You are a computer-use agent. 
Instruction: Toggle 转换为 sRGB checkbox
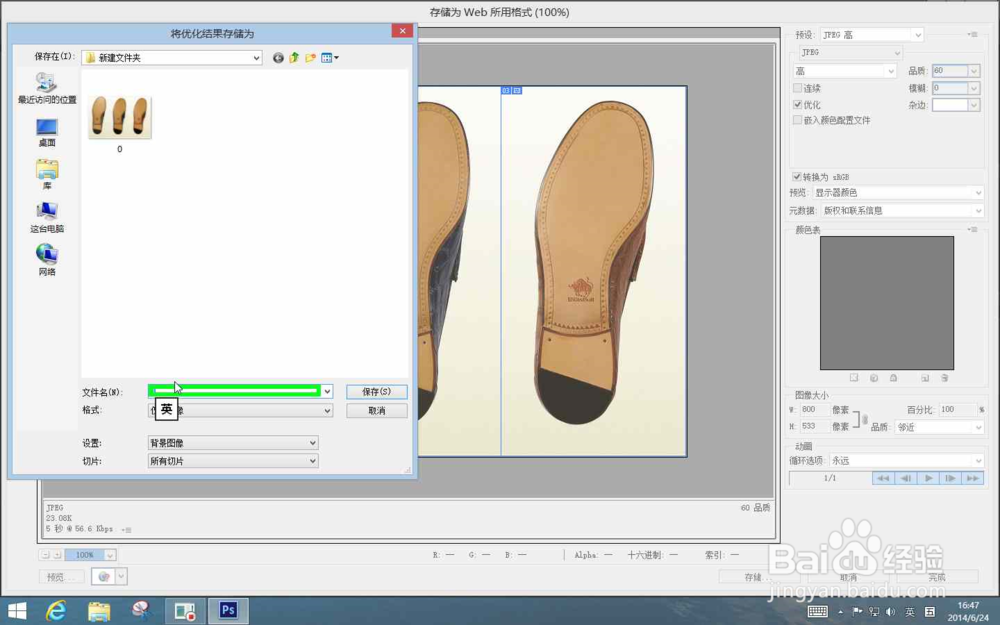click(x=797, y=177)
